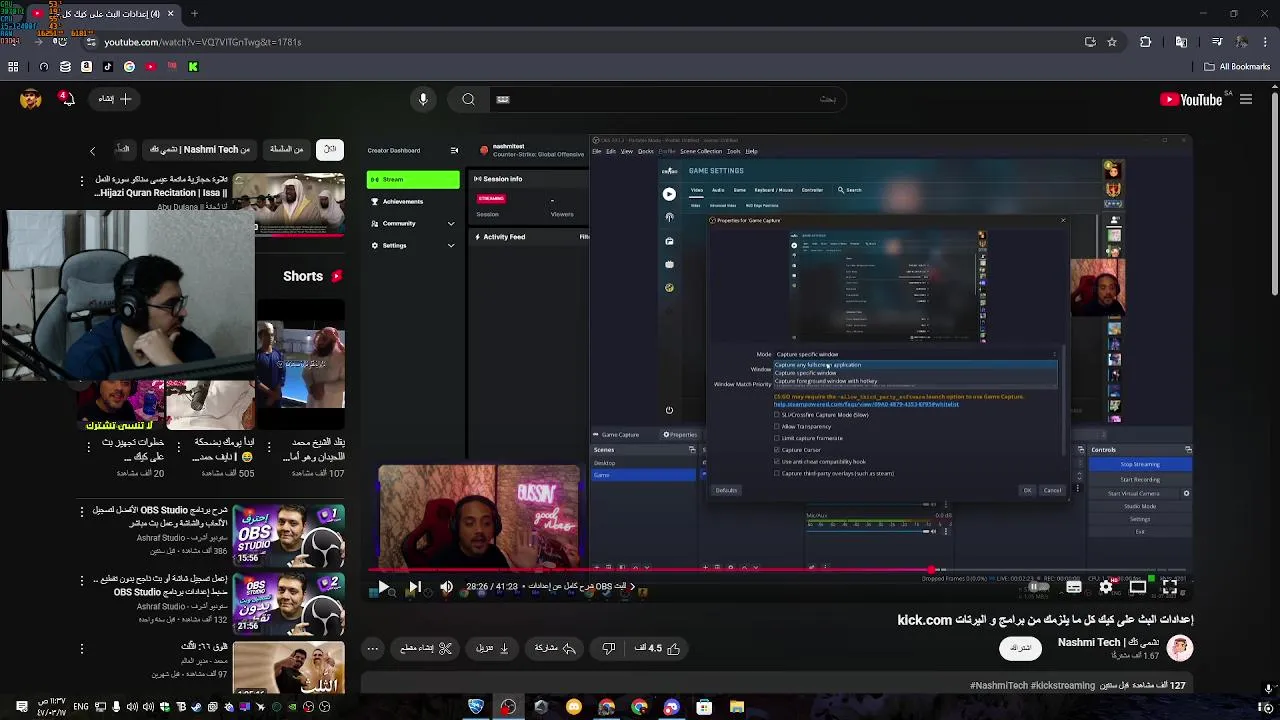The height and width of the screenshot is (720, 1280).
Task: Open the YouTube account avatar menu
Action: click(x=31, y=99)
